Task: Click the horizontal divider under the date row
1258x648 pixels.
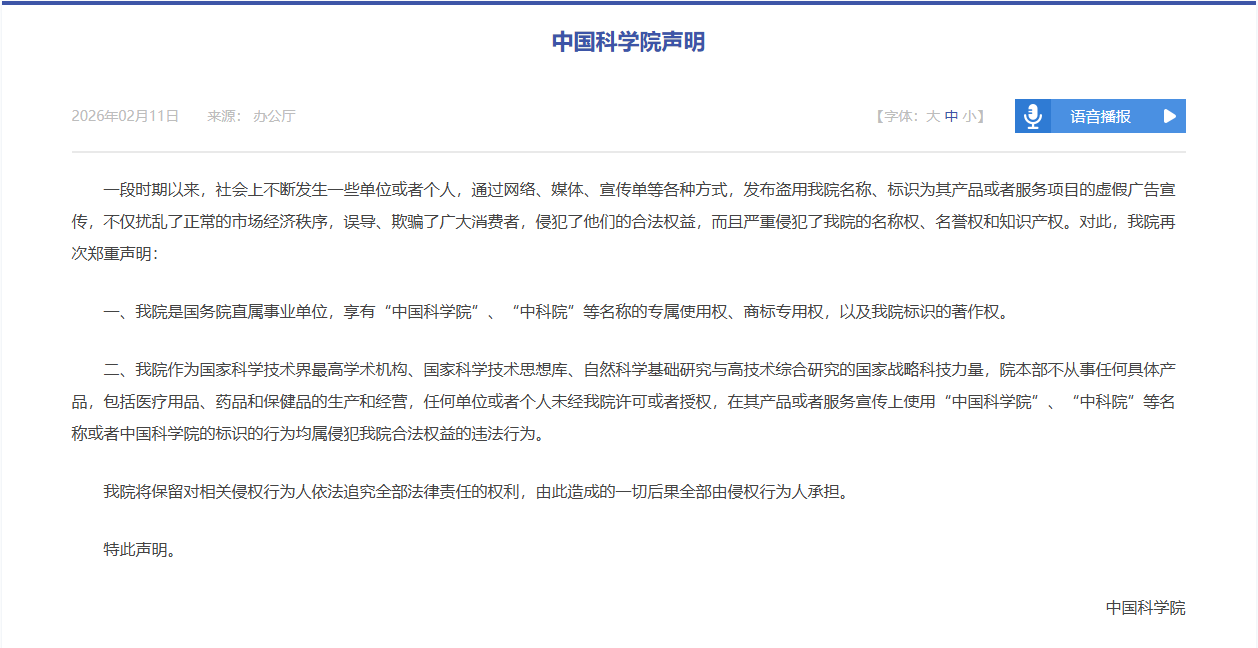Action: coord(628,152)
